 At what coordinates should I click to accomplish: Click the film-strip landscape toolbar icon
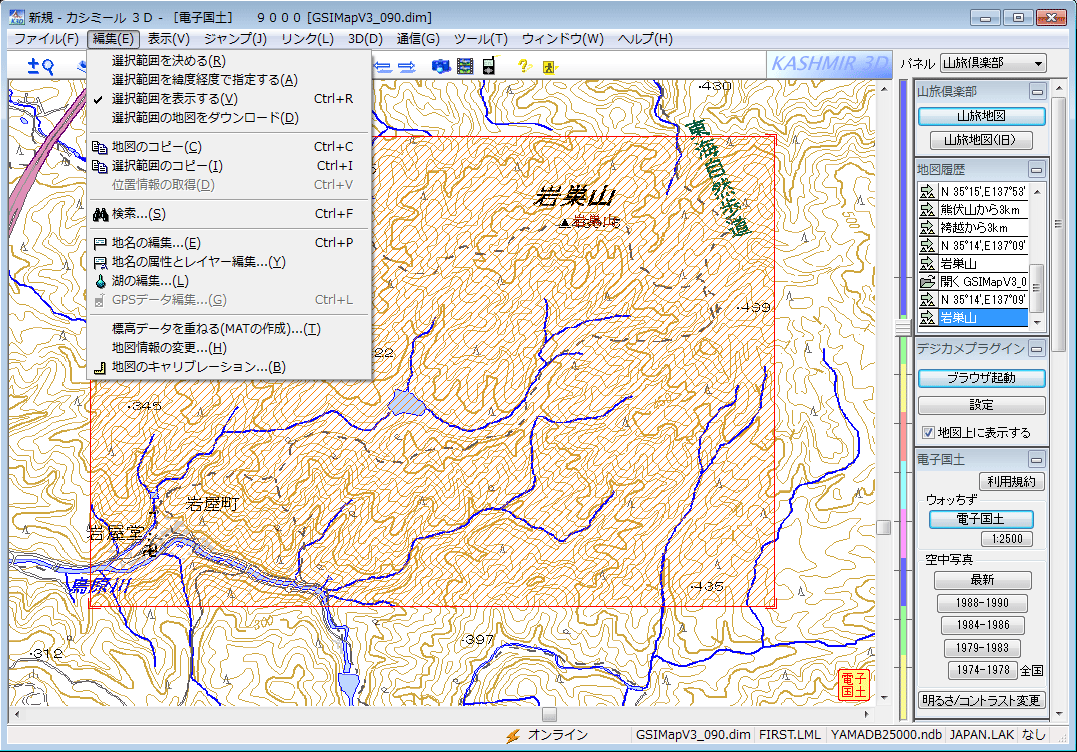tap(465, 67)
